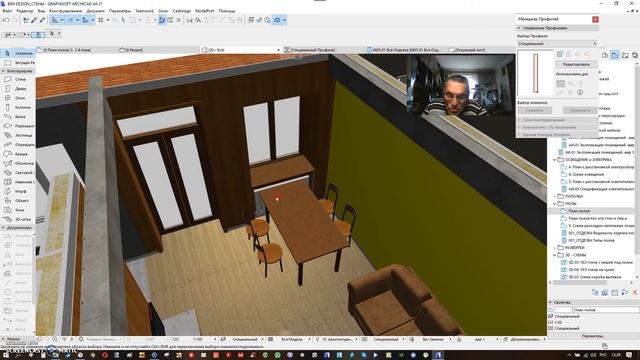Select 'План полов' view in Navigator tree
The width and height of the screenshot is (640, 360).
click(x=579, y=211)
